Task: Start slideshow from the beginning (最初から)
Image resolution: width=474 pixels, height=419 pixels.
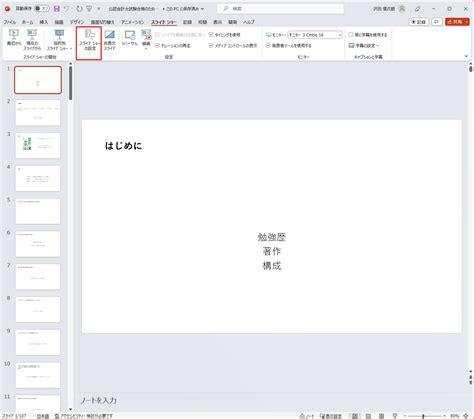Action: (14, 39)
